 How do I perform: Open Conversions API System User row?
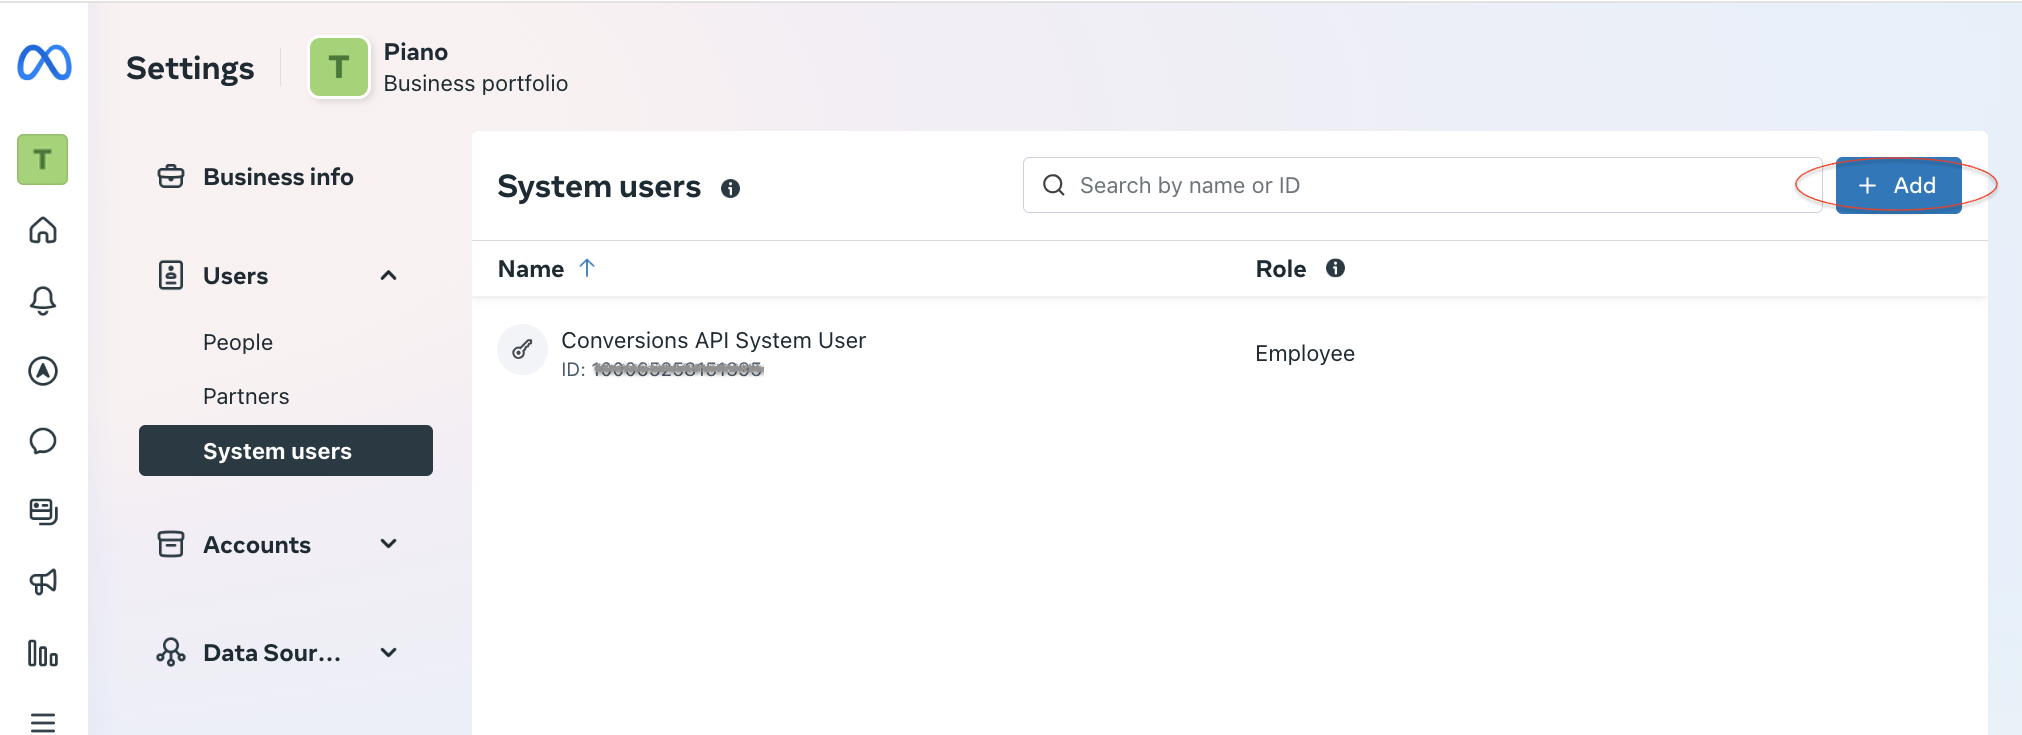point(1230,353)
